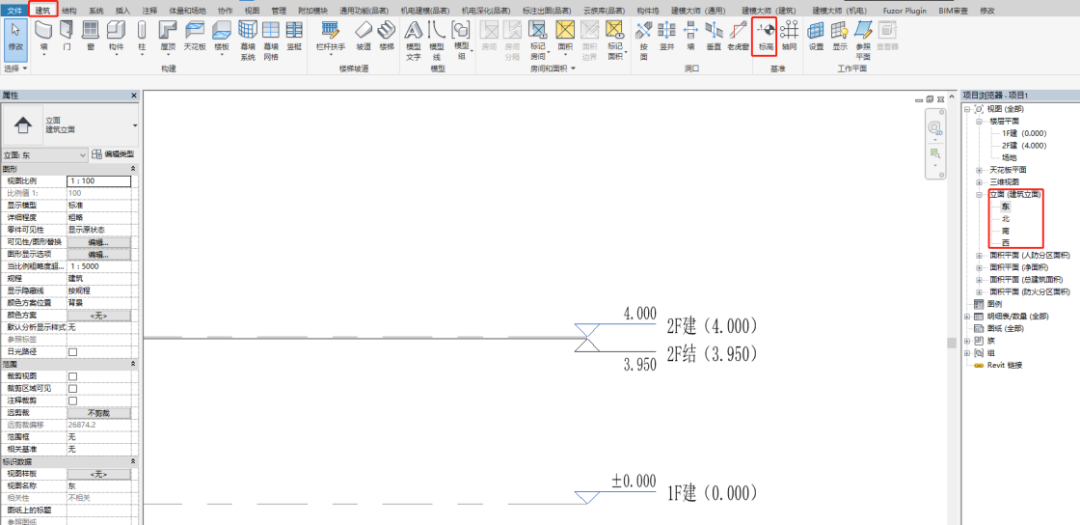This screenshot has height=525, width=1080.
Task: Select the 模型文字 (Model Text) tool
Action: (x=413, y=41)
